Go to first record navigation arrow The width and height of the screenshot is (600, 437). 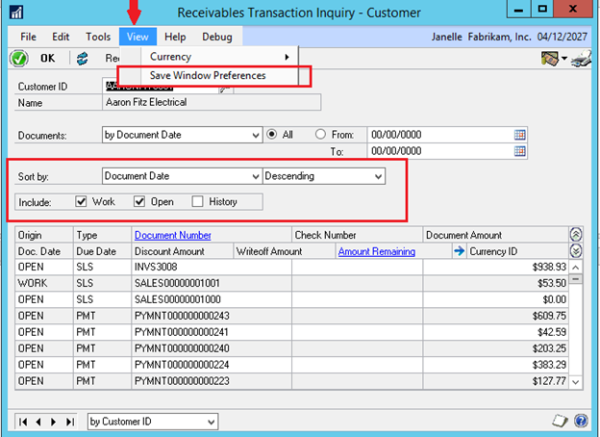pyautogui.click(x=22, y=421)
